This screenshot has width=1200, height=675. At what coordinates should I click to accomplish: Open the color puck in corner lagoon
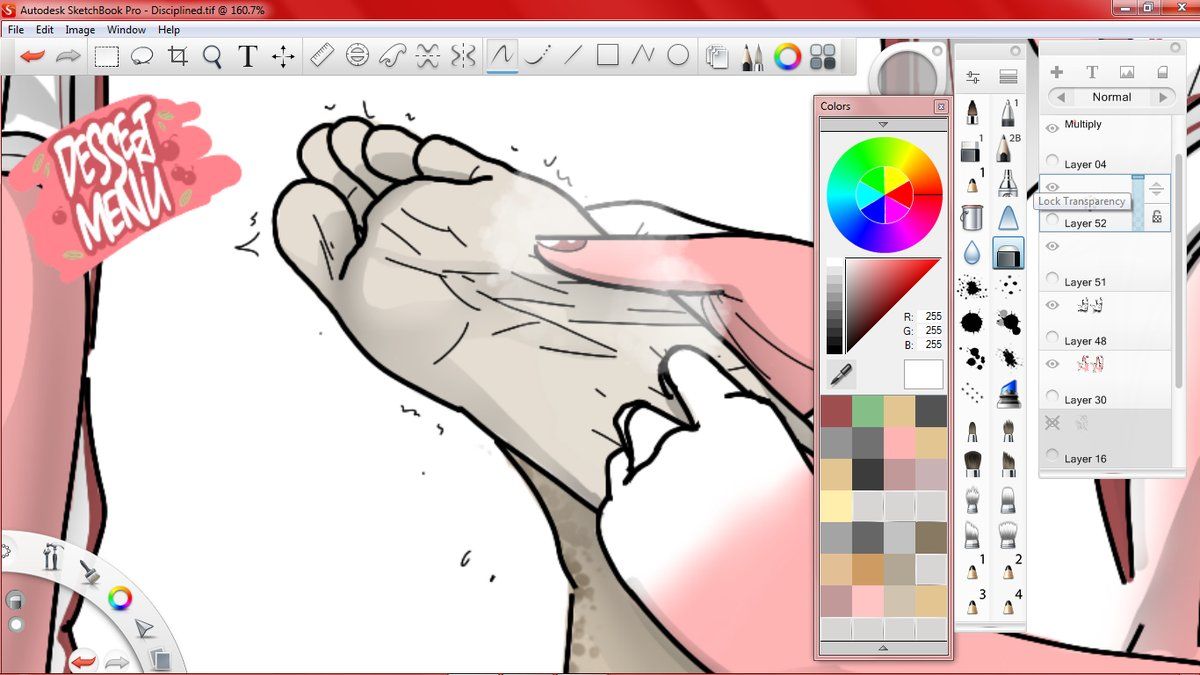[x=120, y=599]
